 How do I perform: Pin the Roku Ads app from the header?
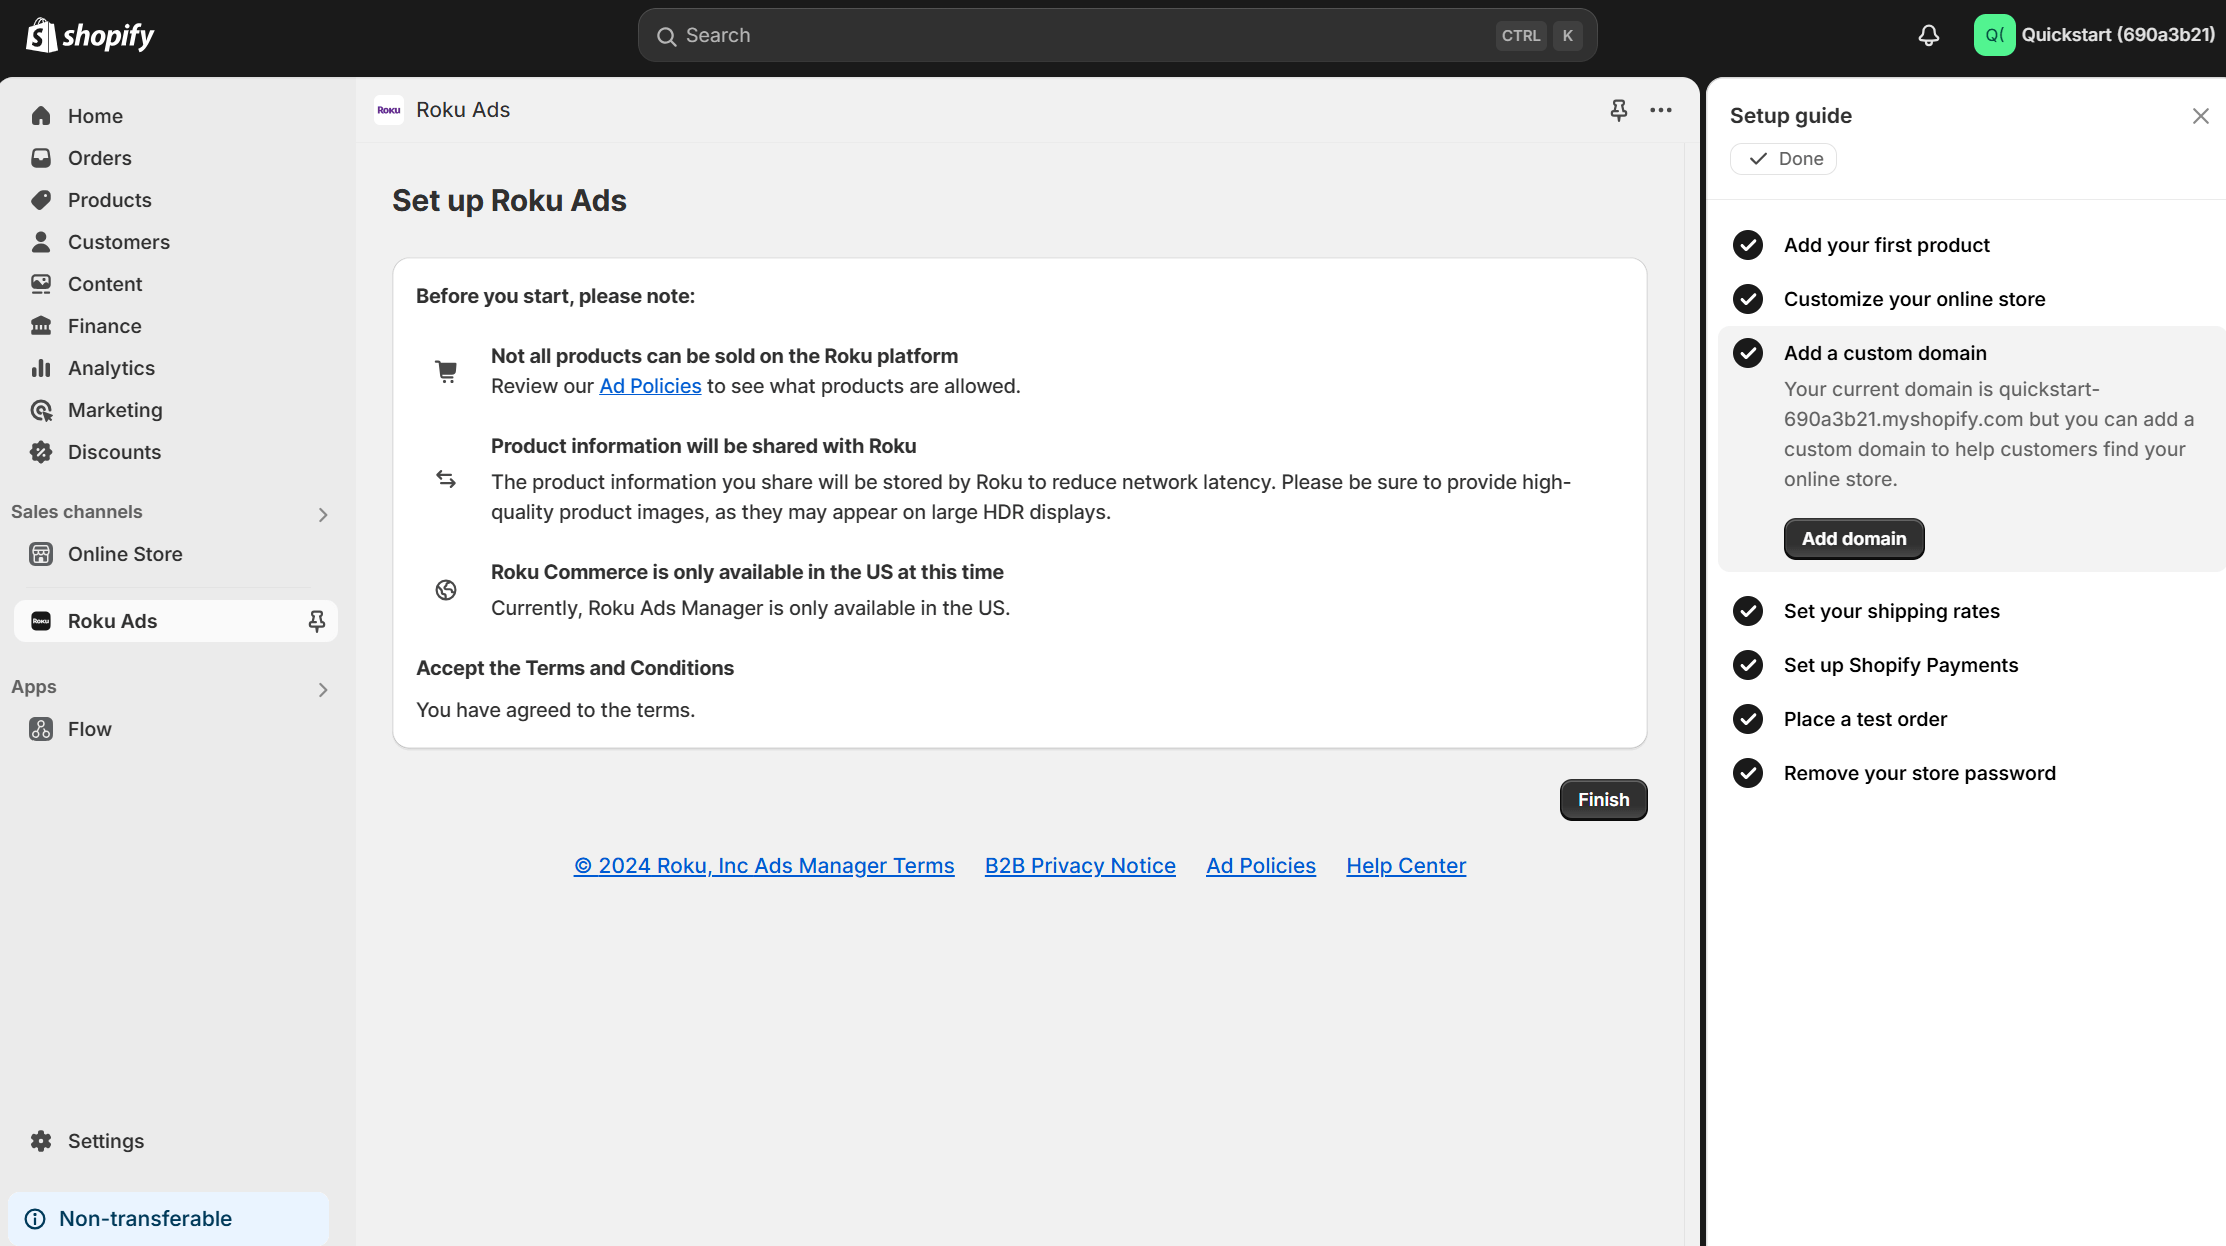click(x=1618, y=110)
